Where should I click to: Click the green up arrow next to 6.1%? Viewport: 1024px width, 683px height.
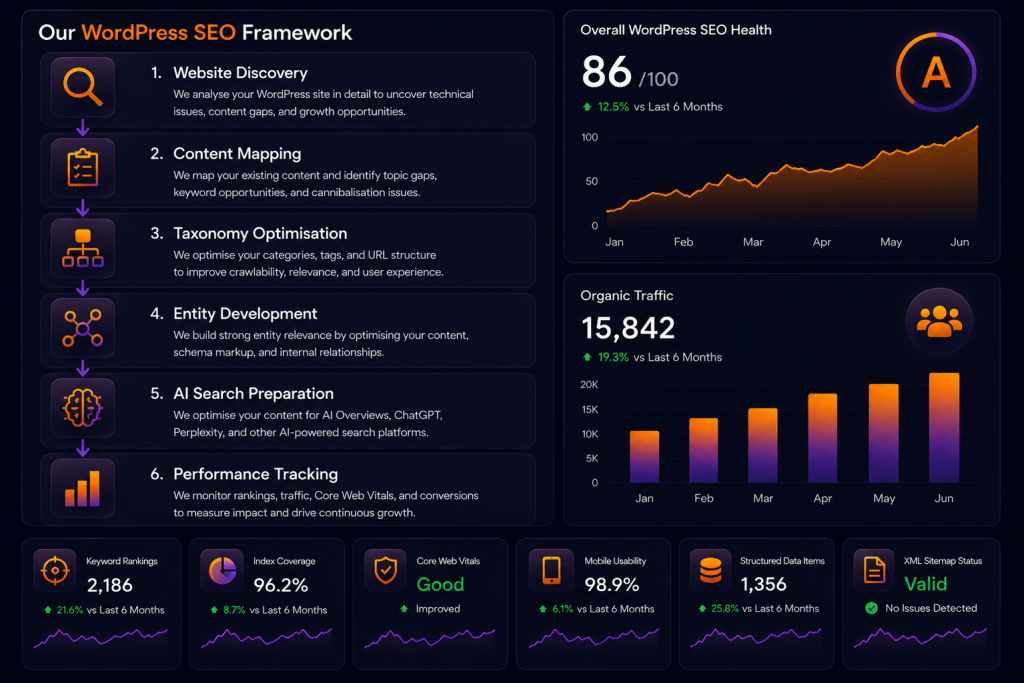pos(543,609)
